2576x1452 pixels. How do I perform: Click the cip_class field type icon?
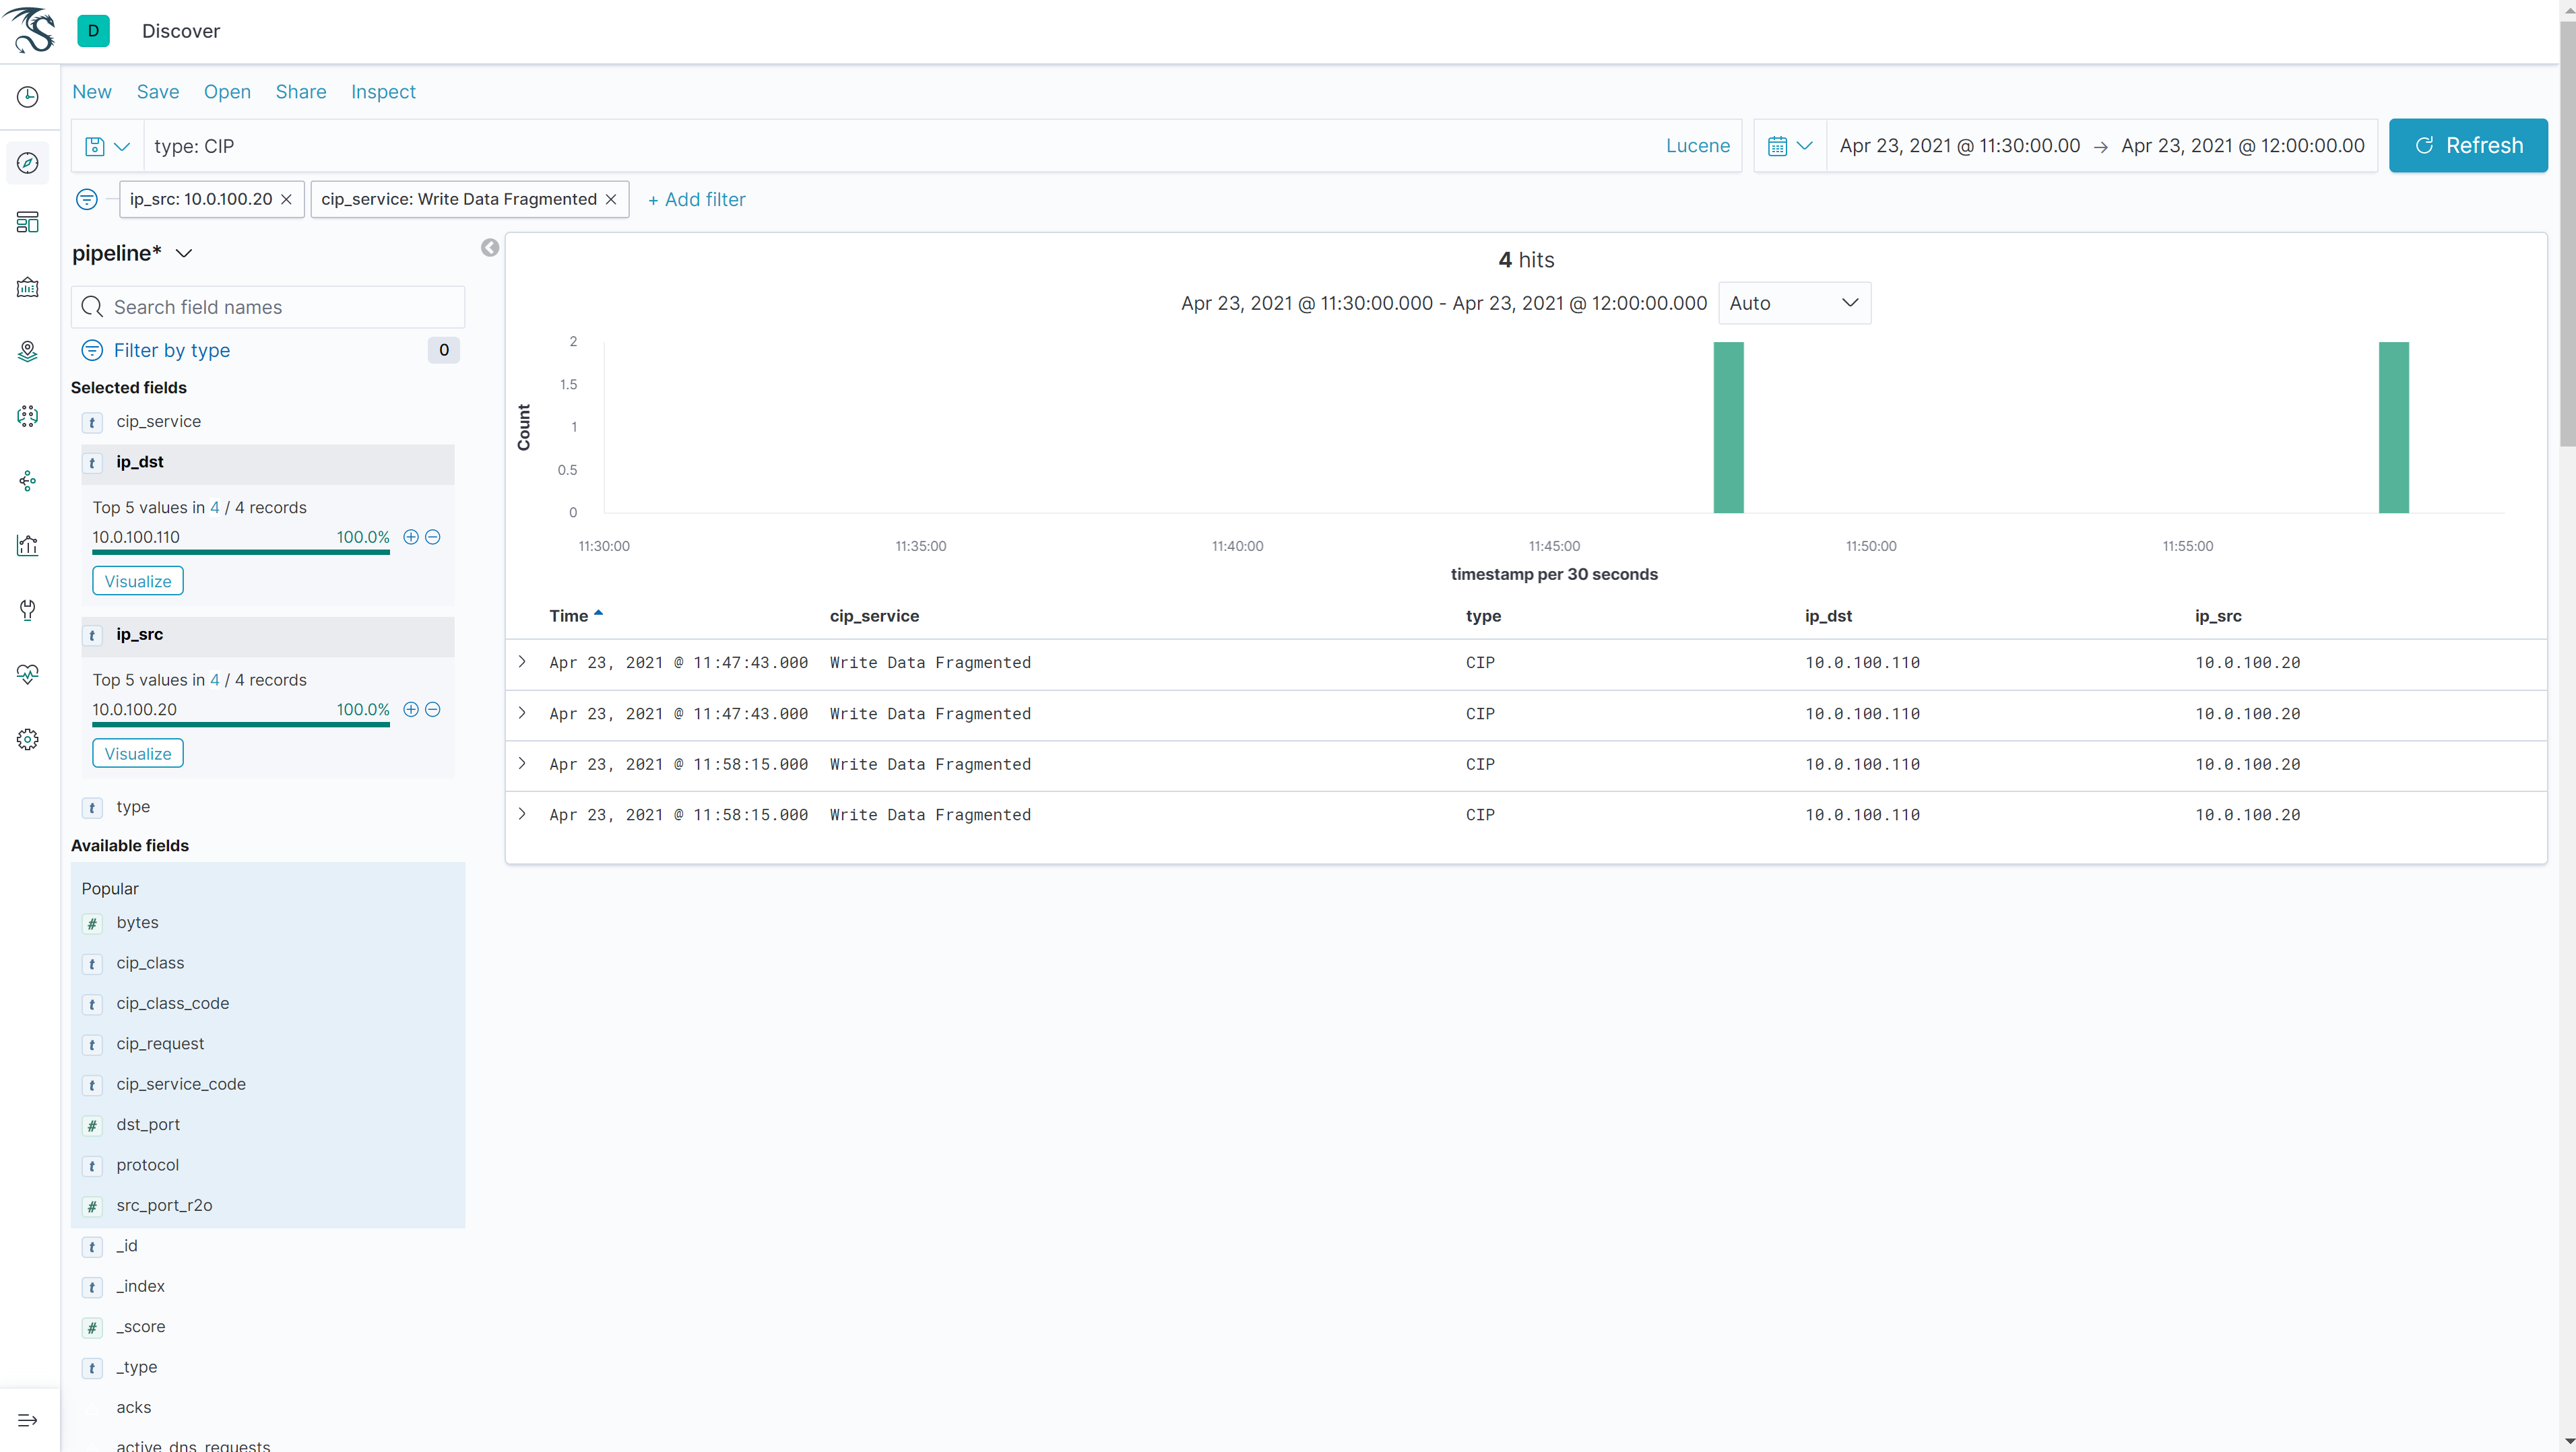click(92, 964)
